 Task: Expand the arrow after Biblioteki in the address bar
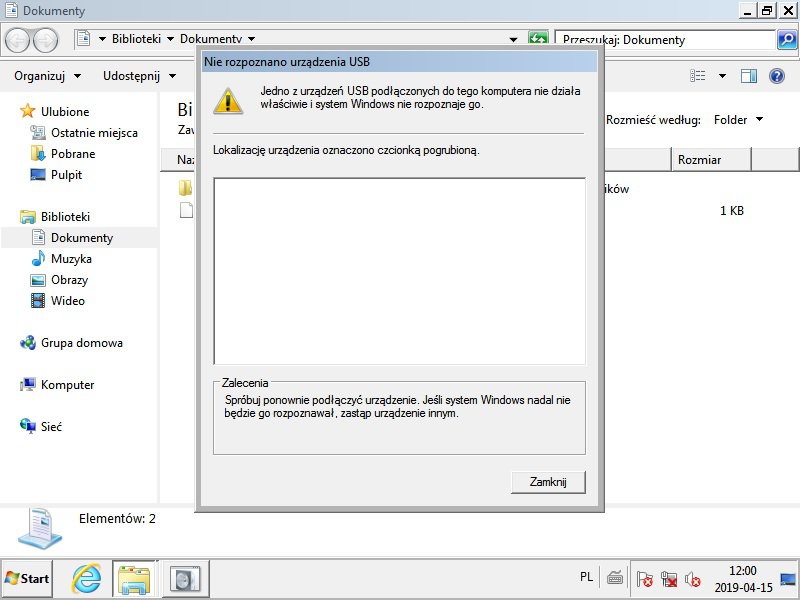tap(170, 39)
